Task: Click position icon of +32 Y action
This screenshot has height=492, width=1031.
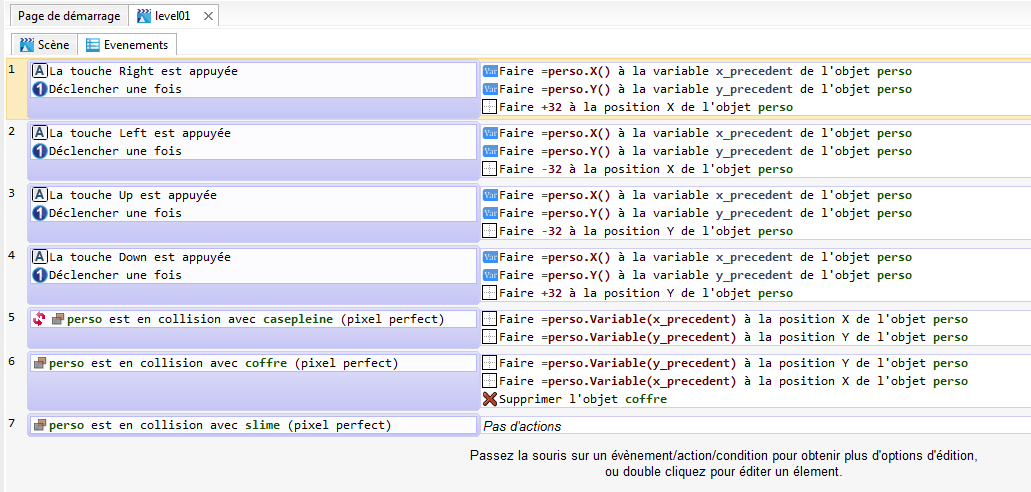Action: coord(489,293)
